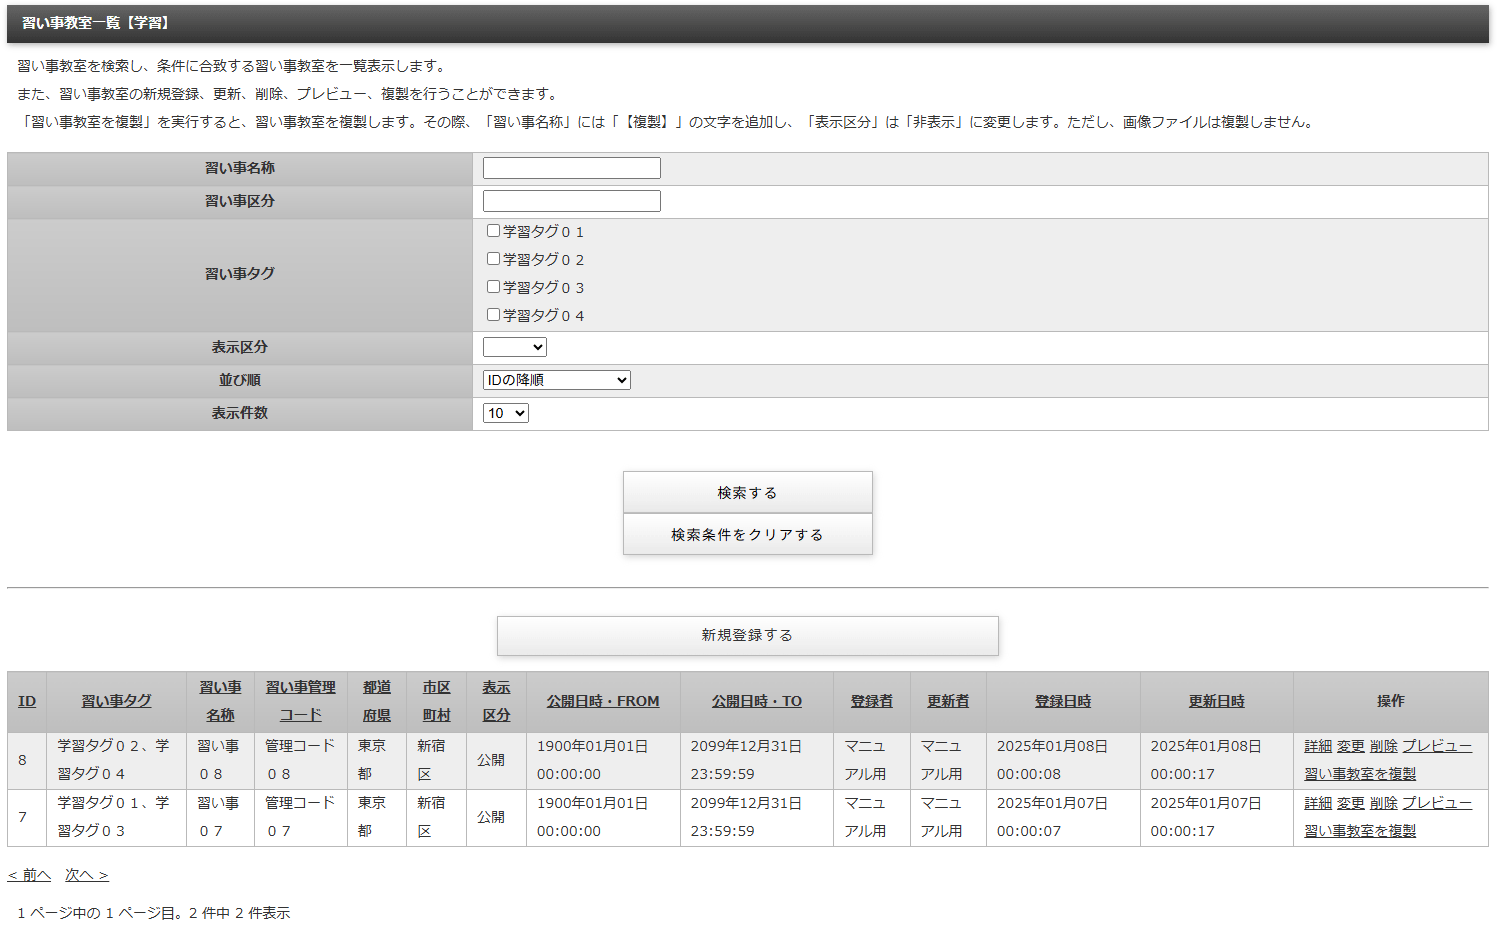1497x937 pixels.
Task: Sort by the 更新日時 column header
Action: coord(1216,701)
